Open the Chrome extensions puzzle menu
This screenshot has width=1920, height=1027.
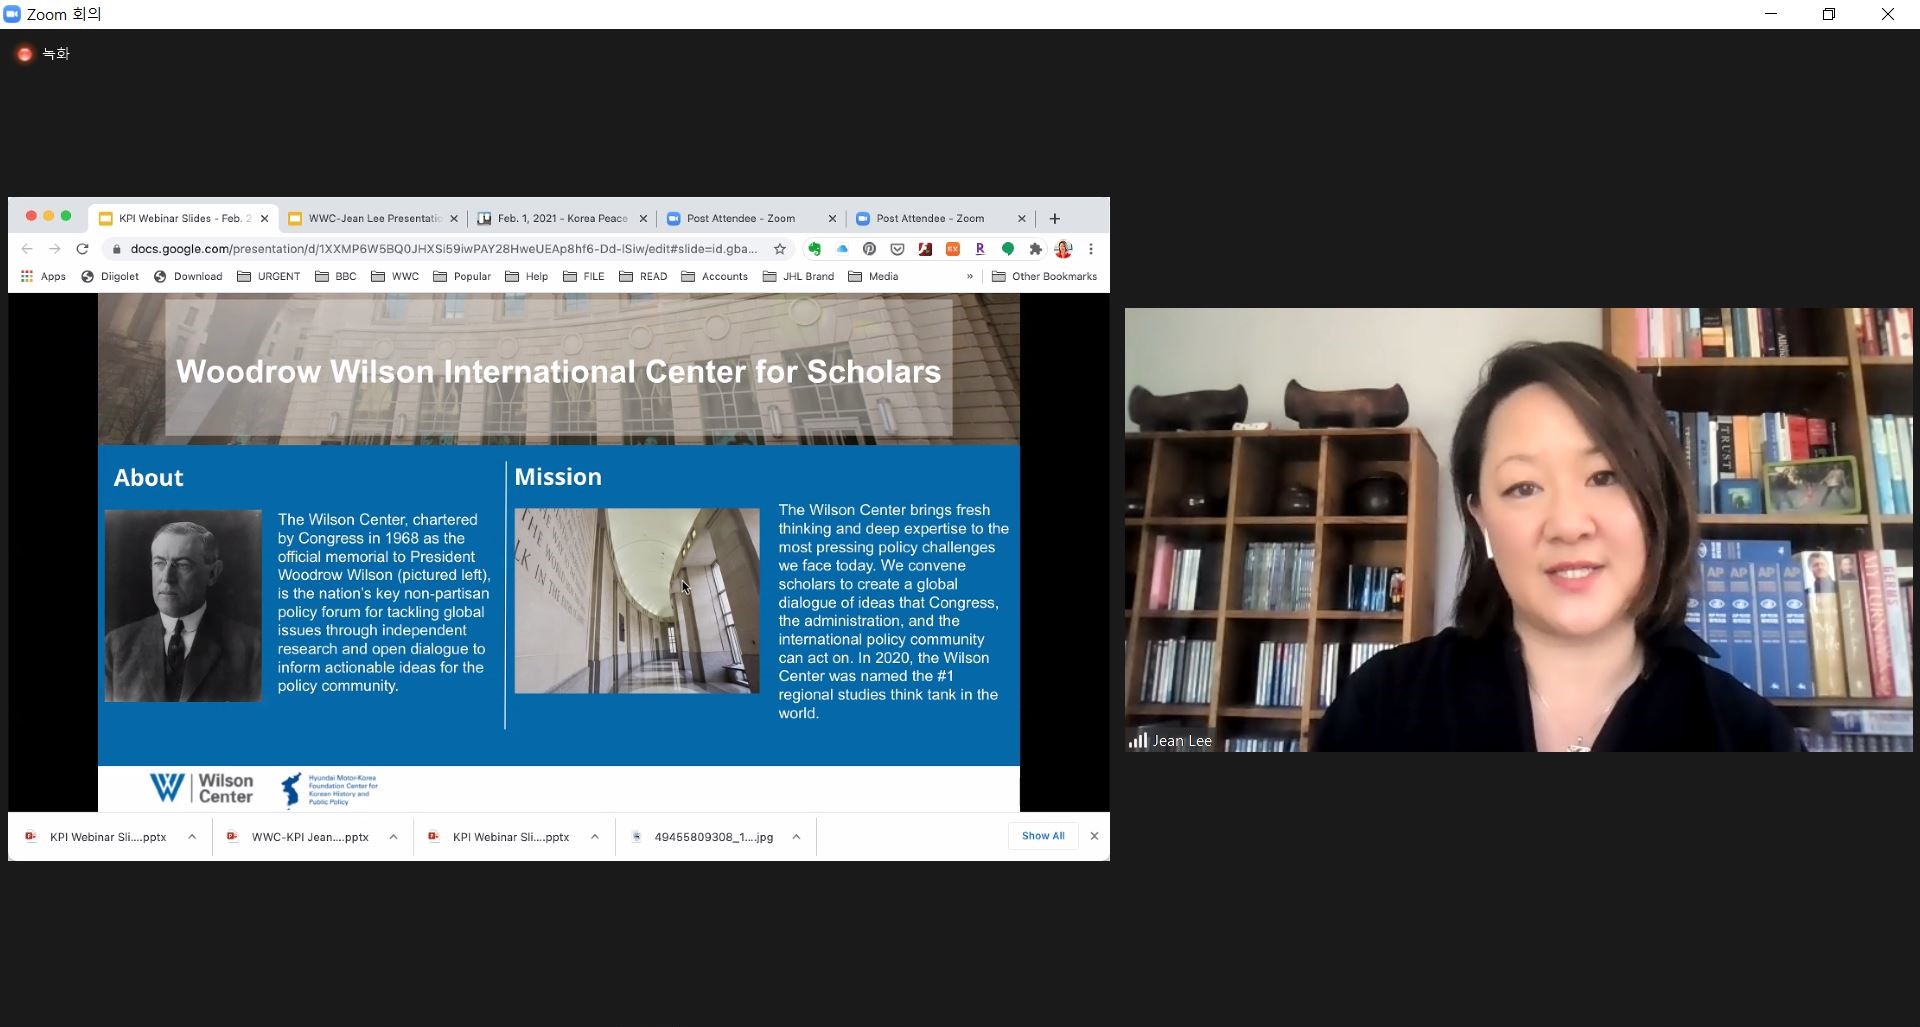[x=1036, y=249]
